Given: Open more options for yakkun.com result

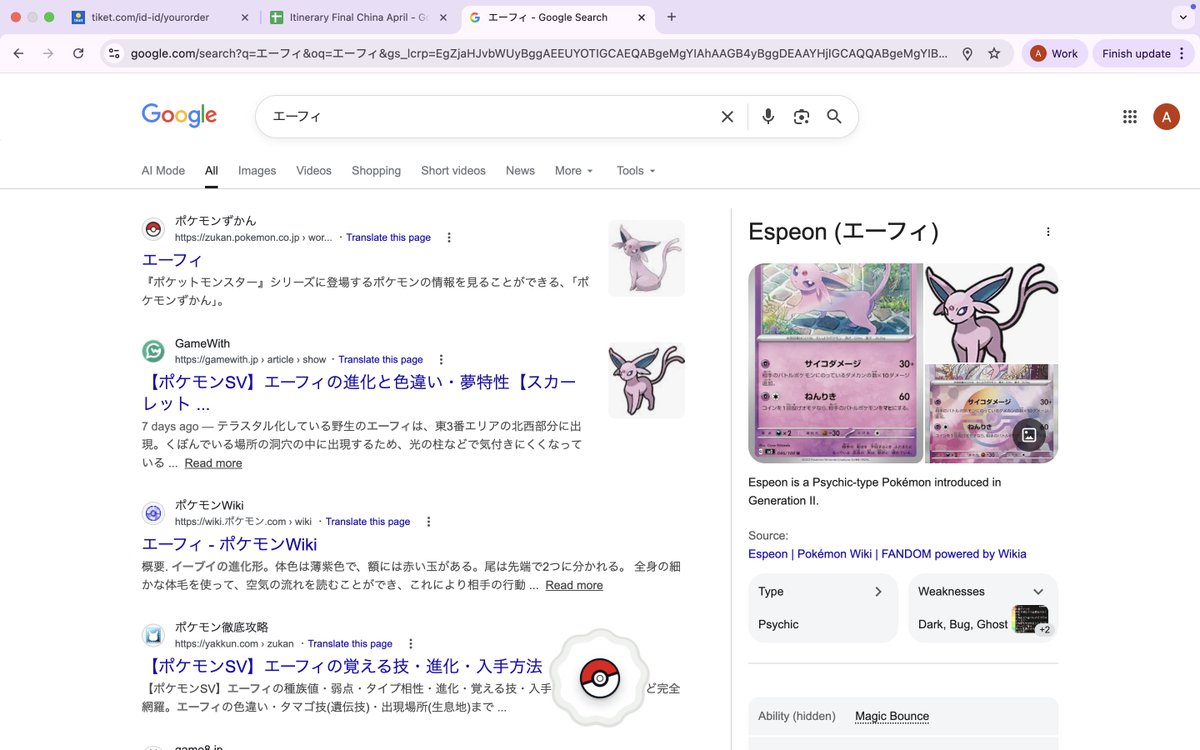Looking at the screenshot, I should pyautogui.click(x=410, y=644).
